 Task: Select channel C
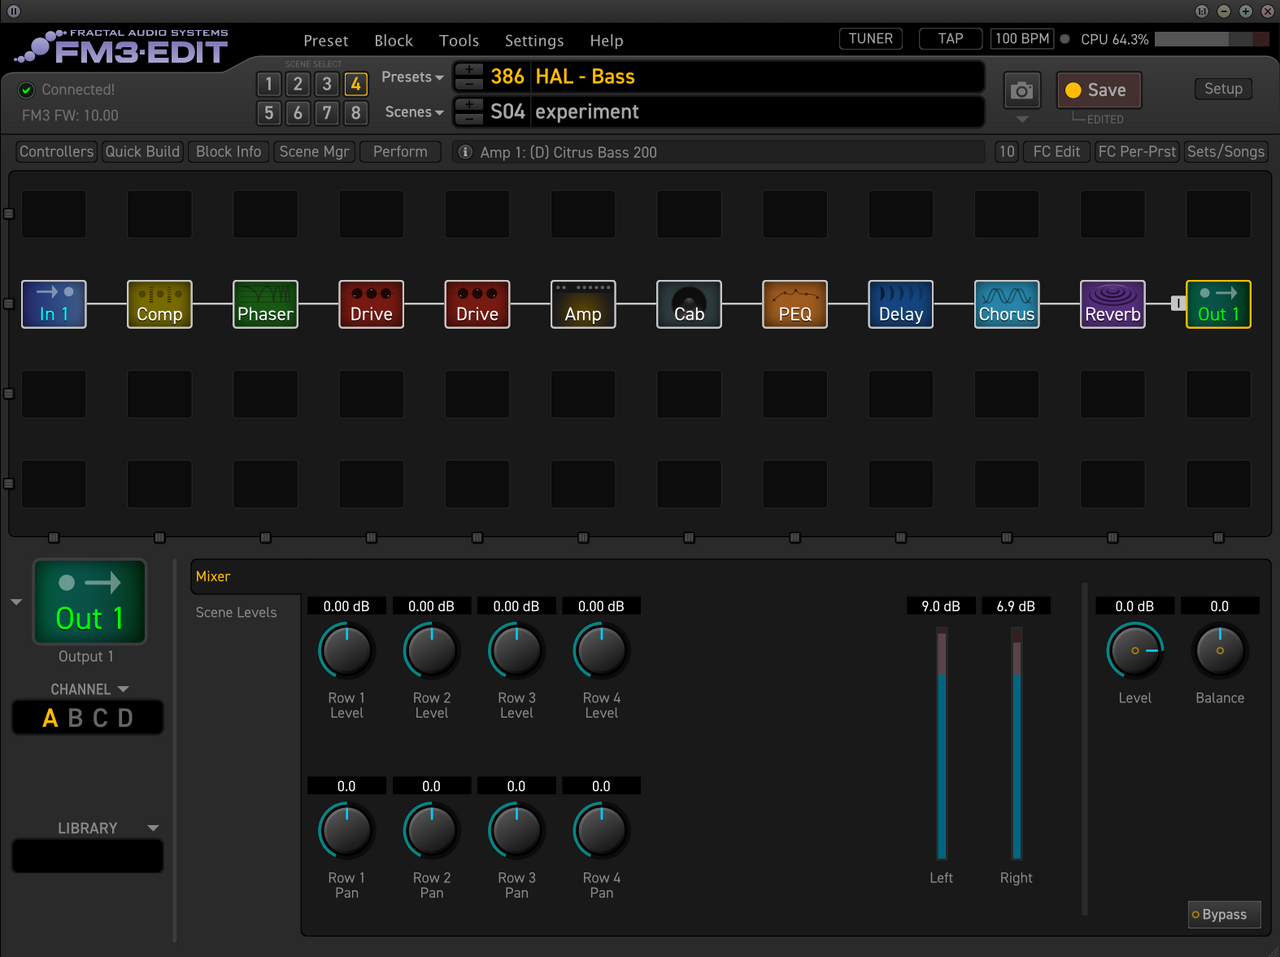coord(100,718)
